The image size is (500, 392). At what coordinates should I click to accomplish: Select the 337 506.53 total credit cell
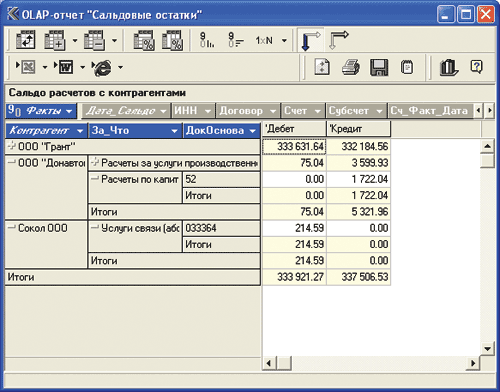[x=358, y=277]
